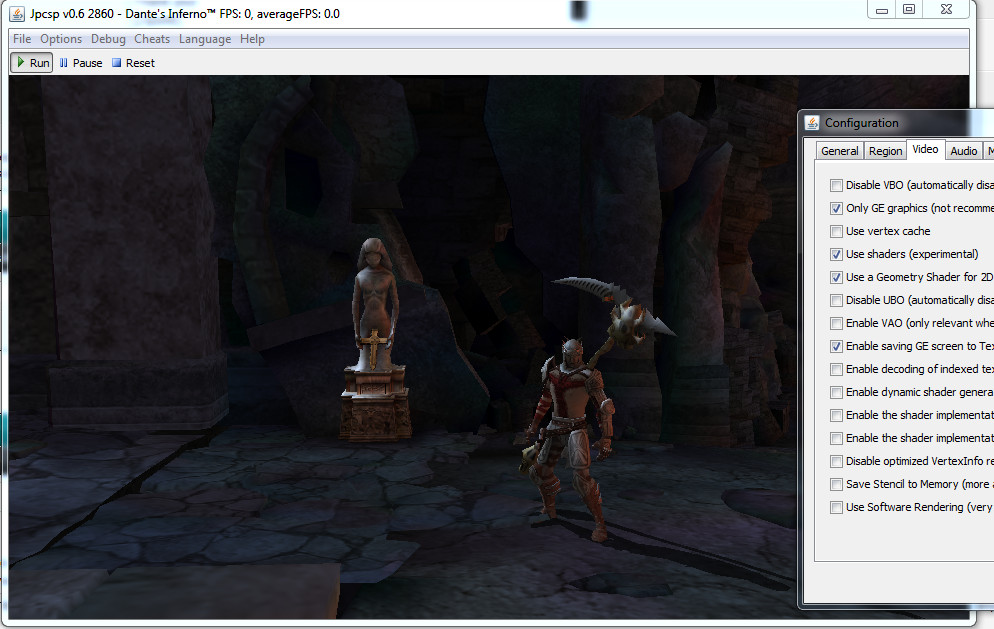Open the Language menu
Viewport: 994px width, 629px height.
point(205,39)
